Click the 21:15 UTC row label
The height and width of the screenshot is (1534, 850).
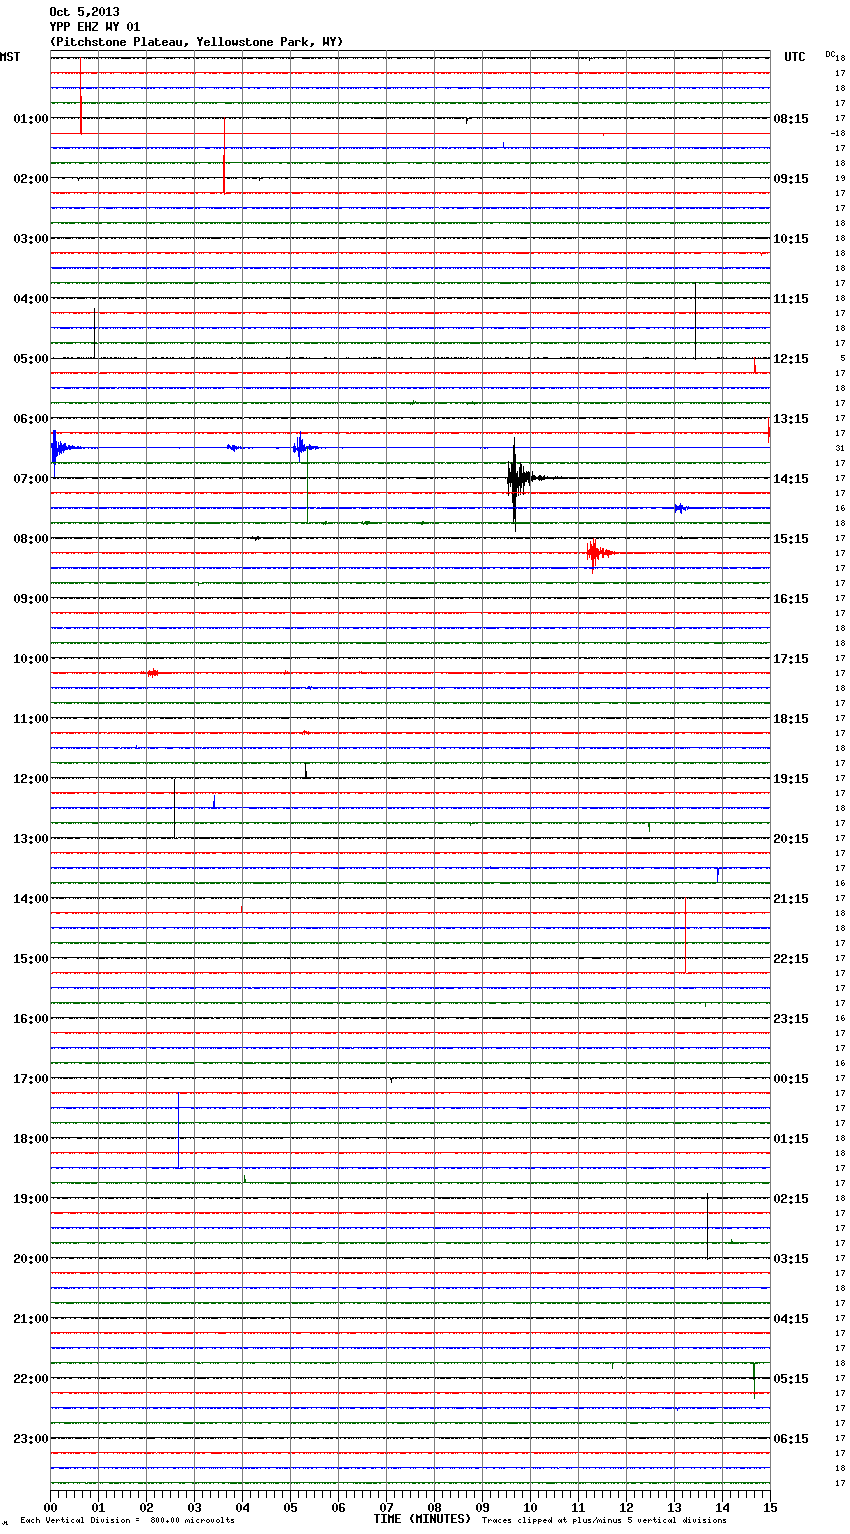[791, 899]
